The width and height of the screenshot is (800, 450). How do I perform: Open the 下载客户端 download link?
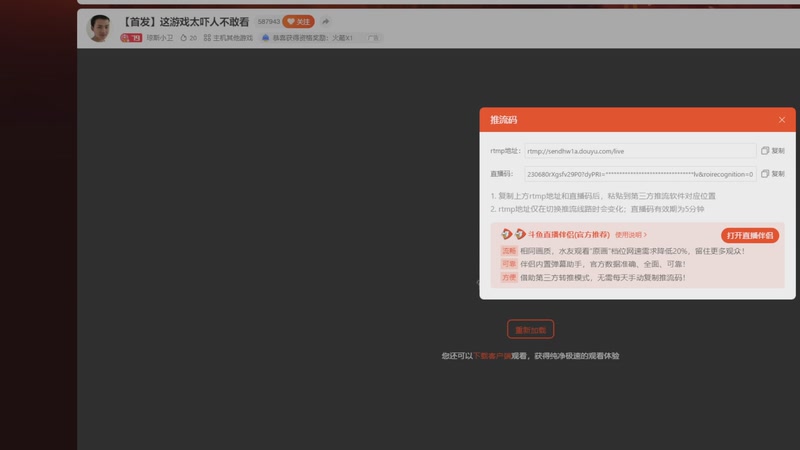click(492, 356)
